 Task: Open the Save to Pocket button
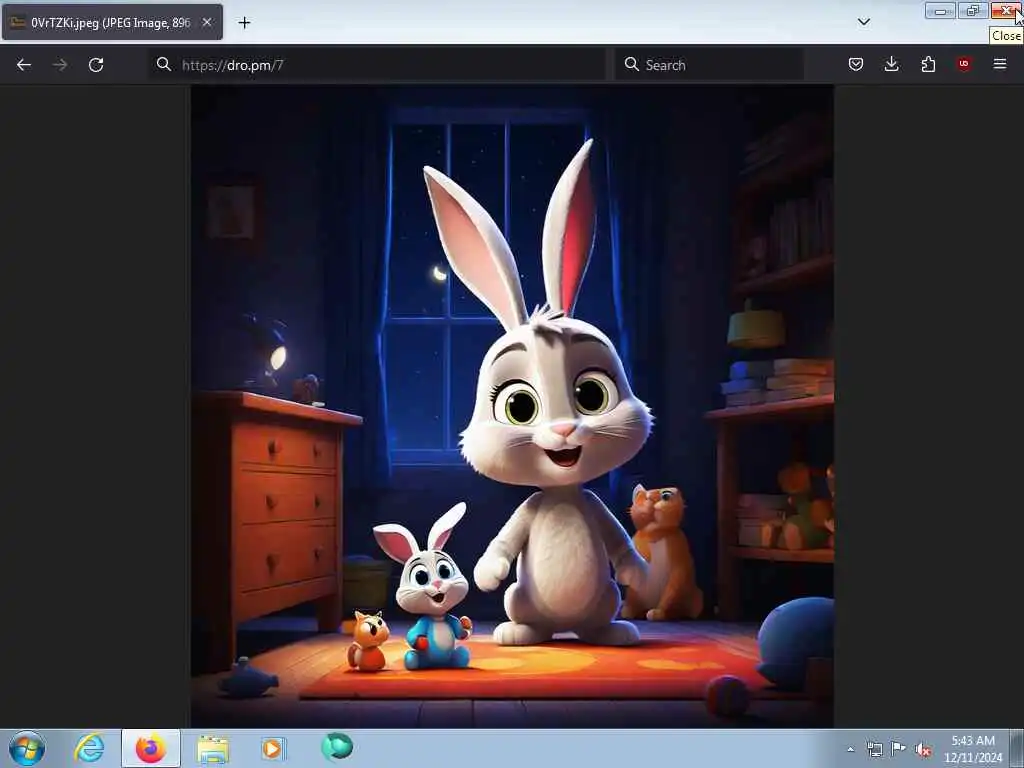856,64
